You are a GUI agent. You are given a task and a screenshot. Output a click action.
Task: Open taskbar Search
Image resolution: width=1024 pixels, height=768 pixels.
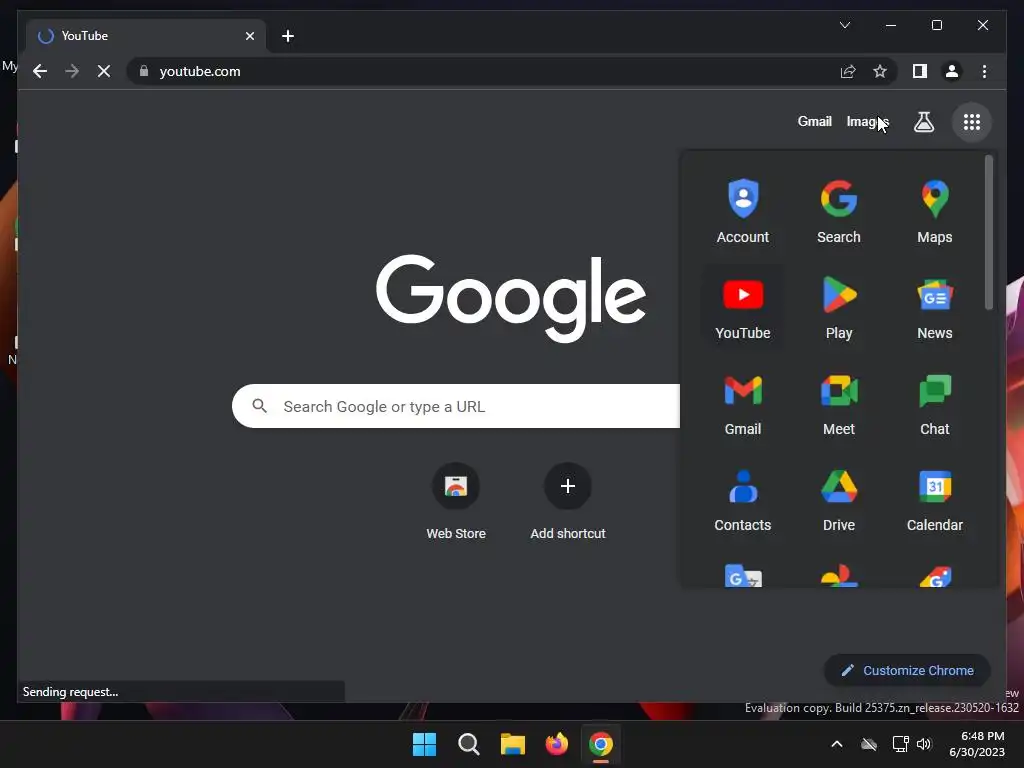[468, 744]
